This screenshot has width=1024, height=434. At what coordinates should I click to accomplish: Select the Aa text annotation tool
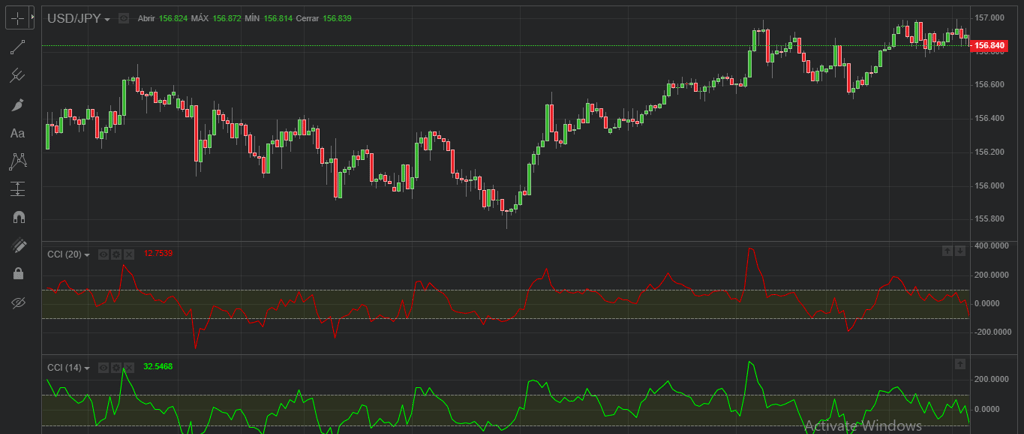pyautogui.click(x=17, y=133)
